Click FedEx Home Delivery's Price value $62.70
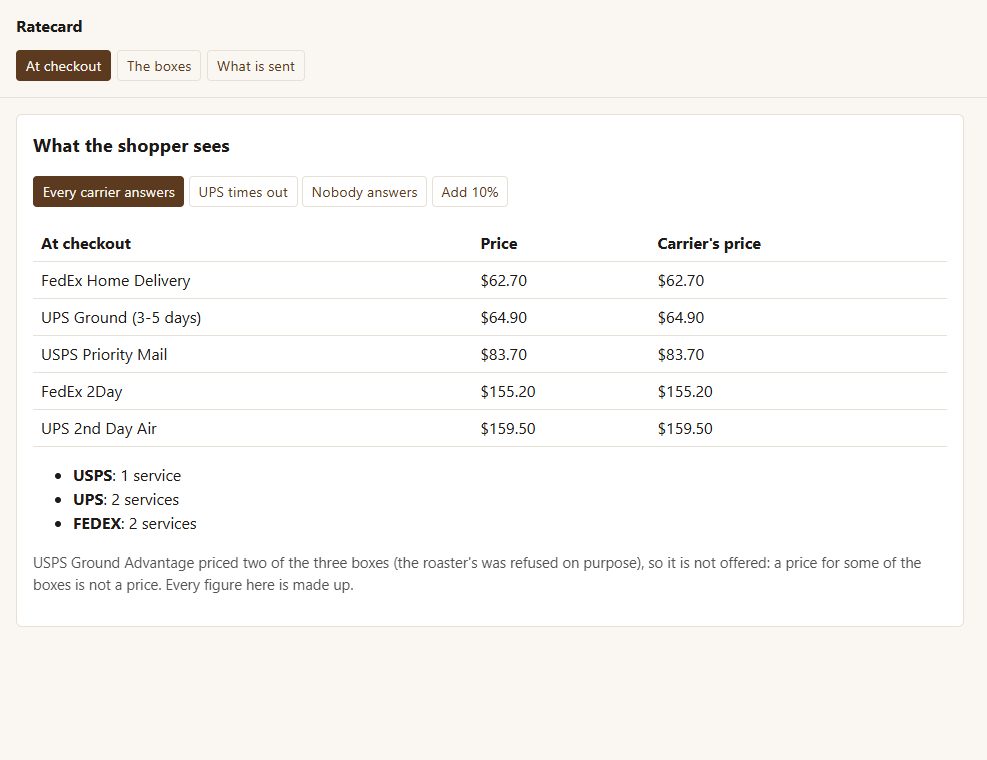 (504, 280)
